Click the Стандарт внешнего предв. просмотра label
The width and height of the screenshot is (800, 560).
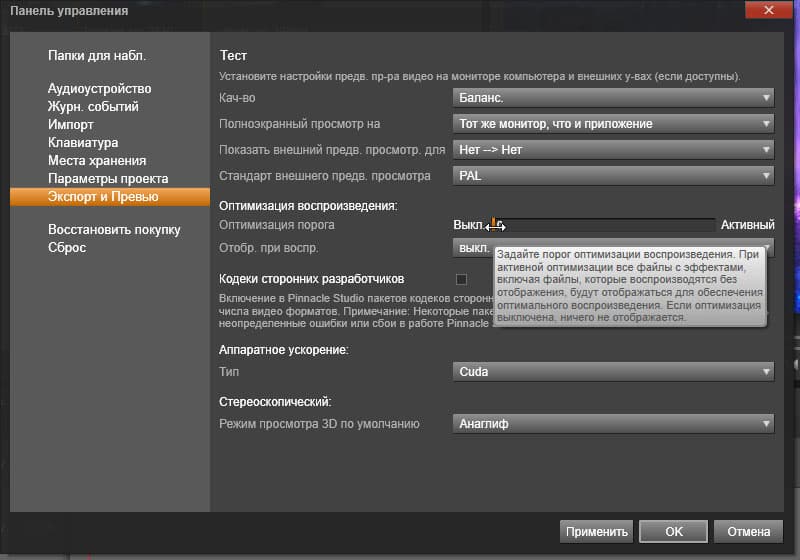324,176
